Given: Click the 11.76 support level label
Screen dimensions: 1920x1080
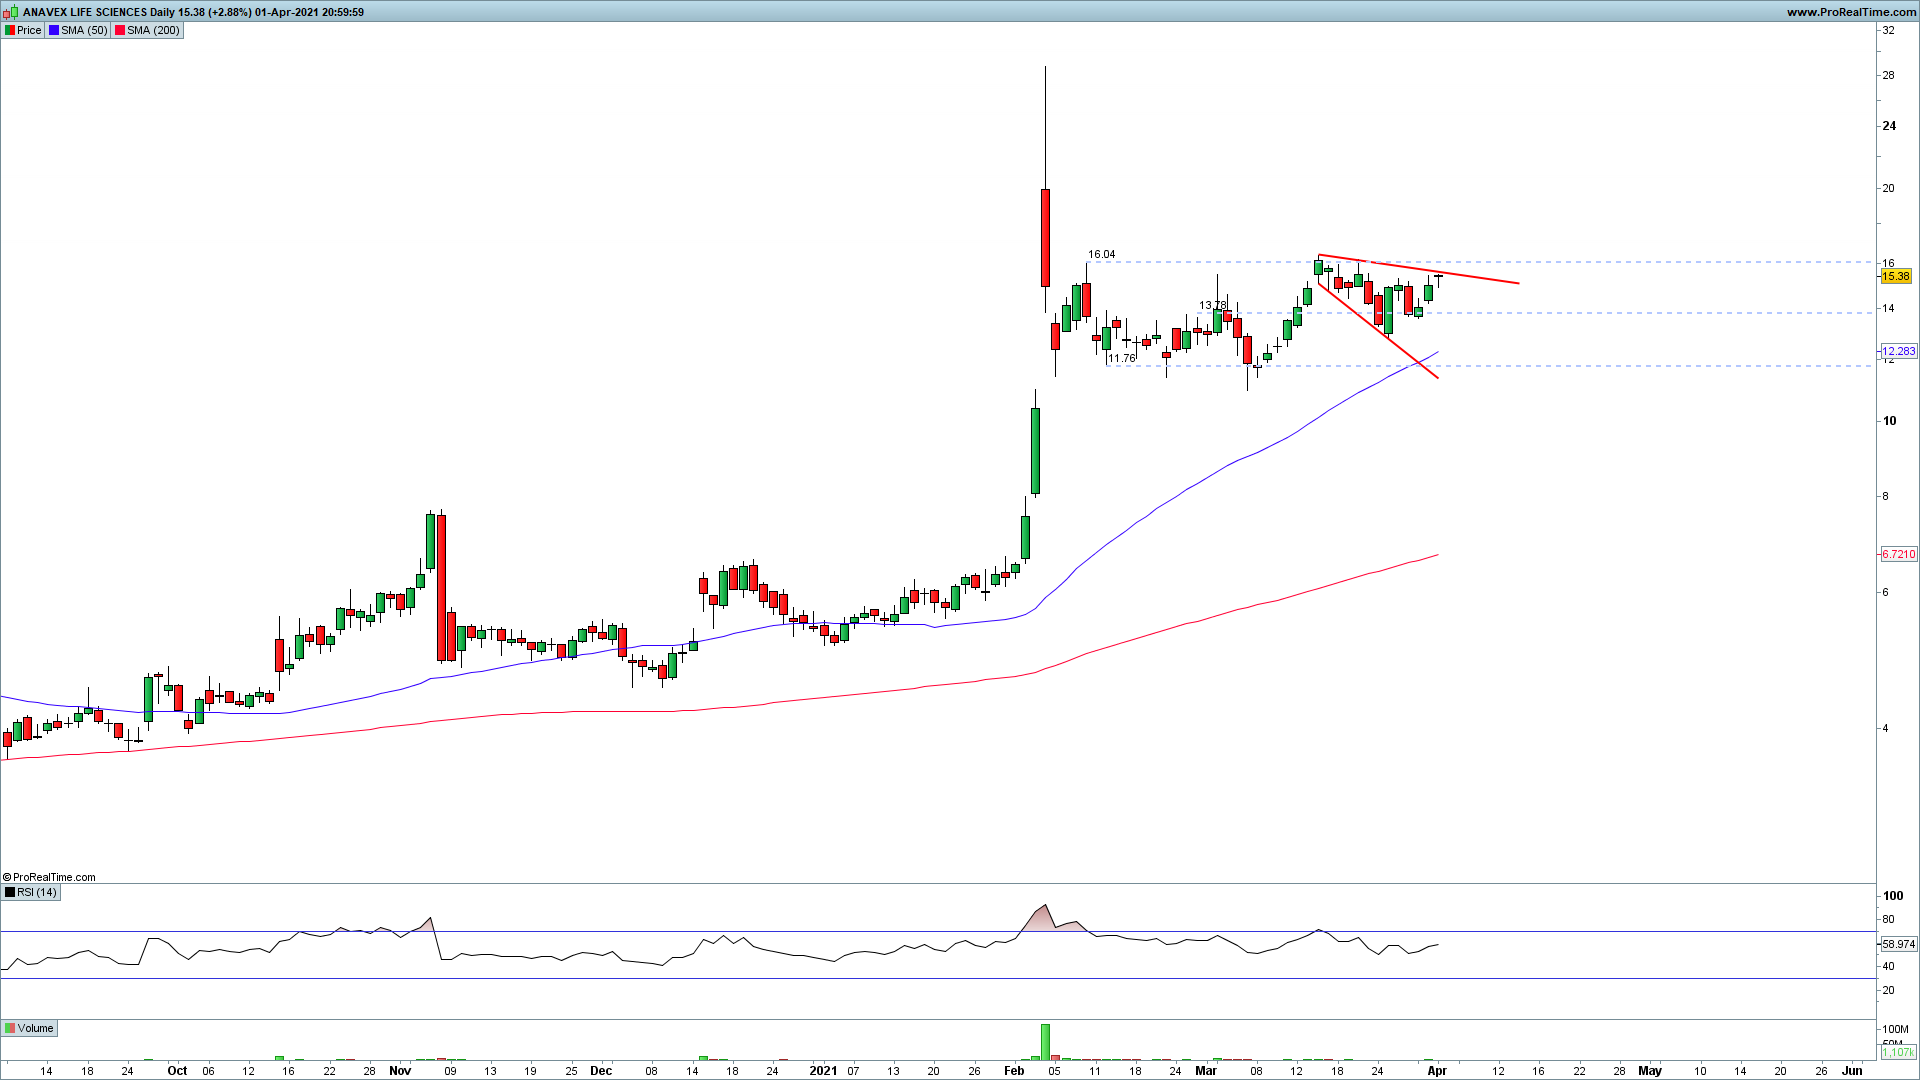Looking at the screenshot, I should (x=1121, y=358).
